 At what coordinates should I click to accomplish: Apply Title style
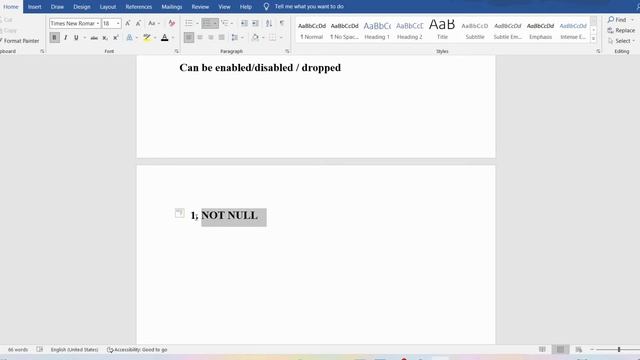(442, 30)
